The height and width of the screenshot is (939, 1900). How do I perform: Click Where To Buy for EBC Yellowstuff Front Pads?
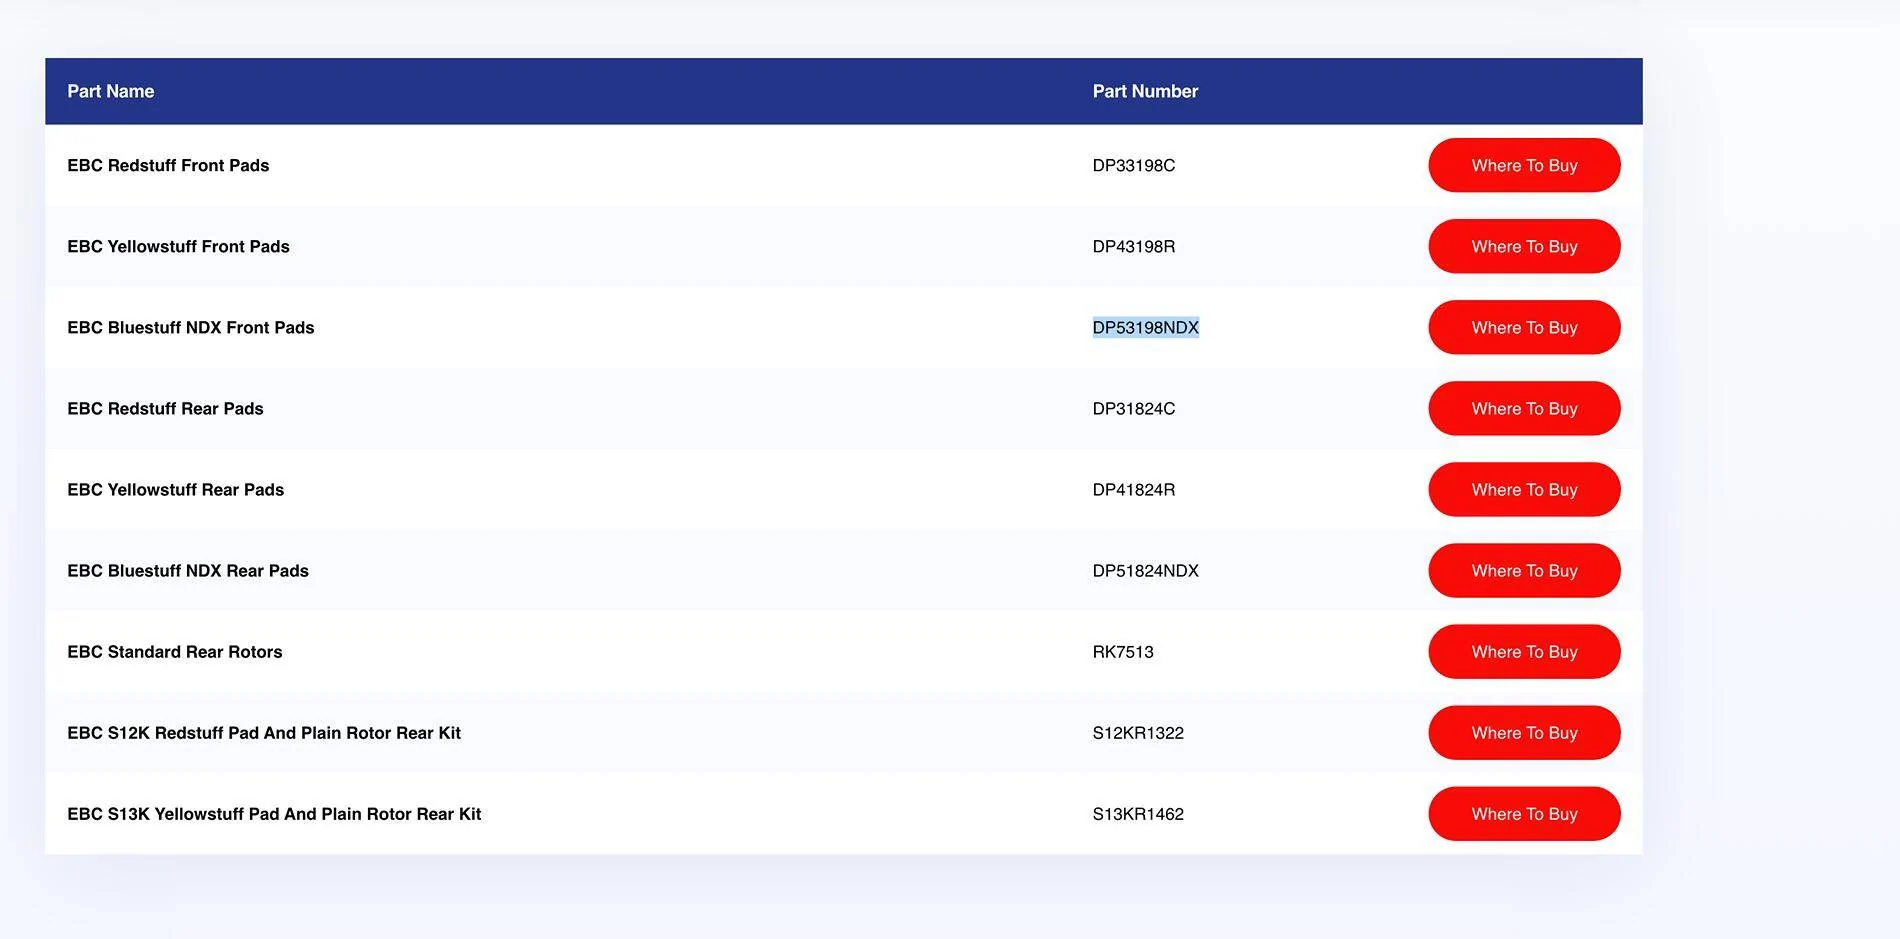(1524, 246)
